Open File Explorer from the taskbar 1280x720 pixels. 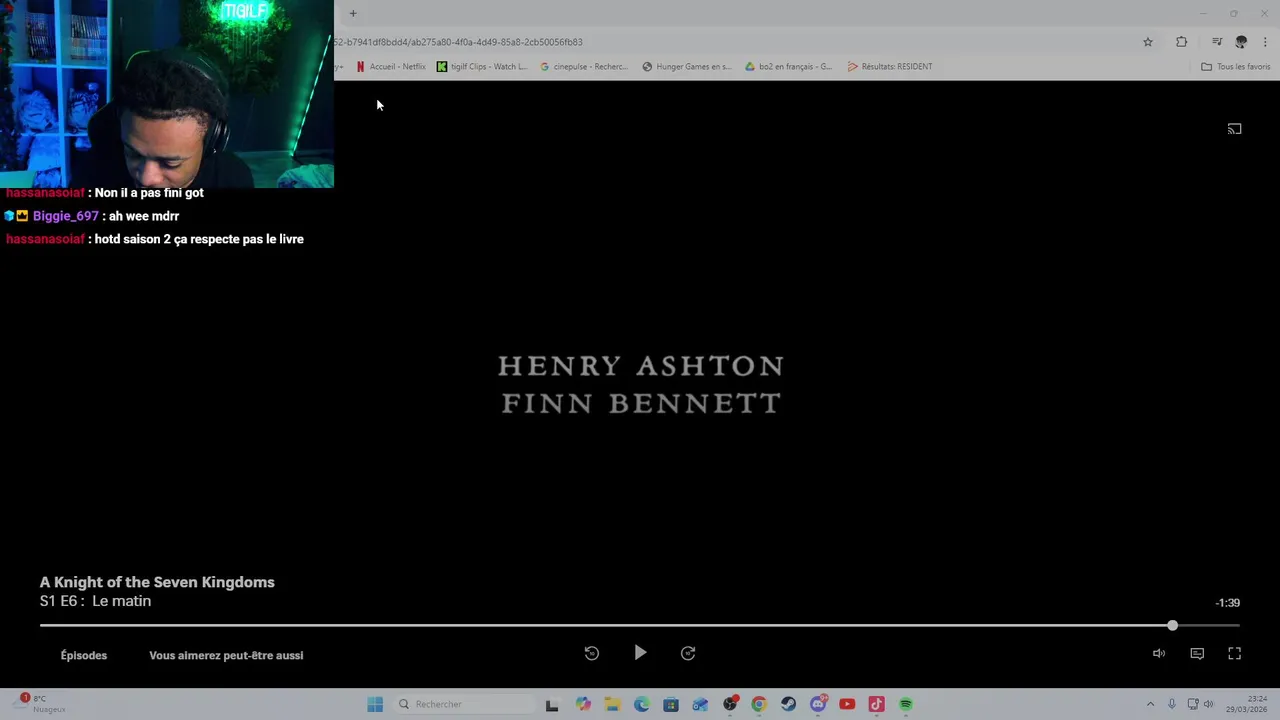(612, 704)
